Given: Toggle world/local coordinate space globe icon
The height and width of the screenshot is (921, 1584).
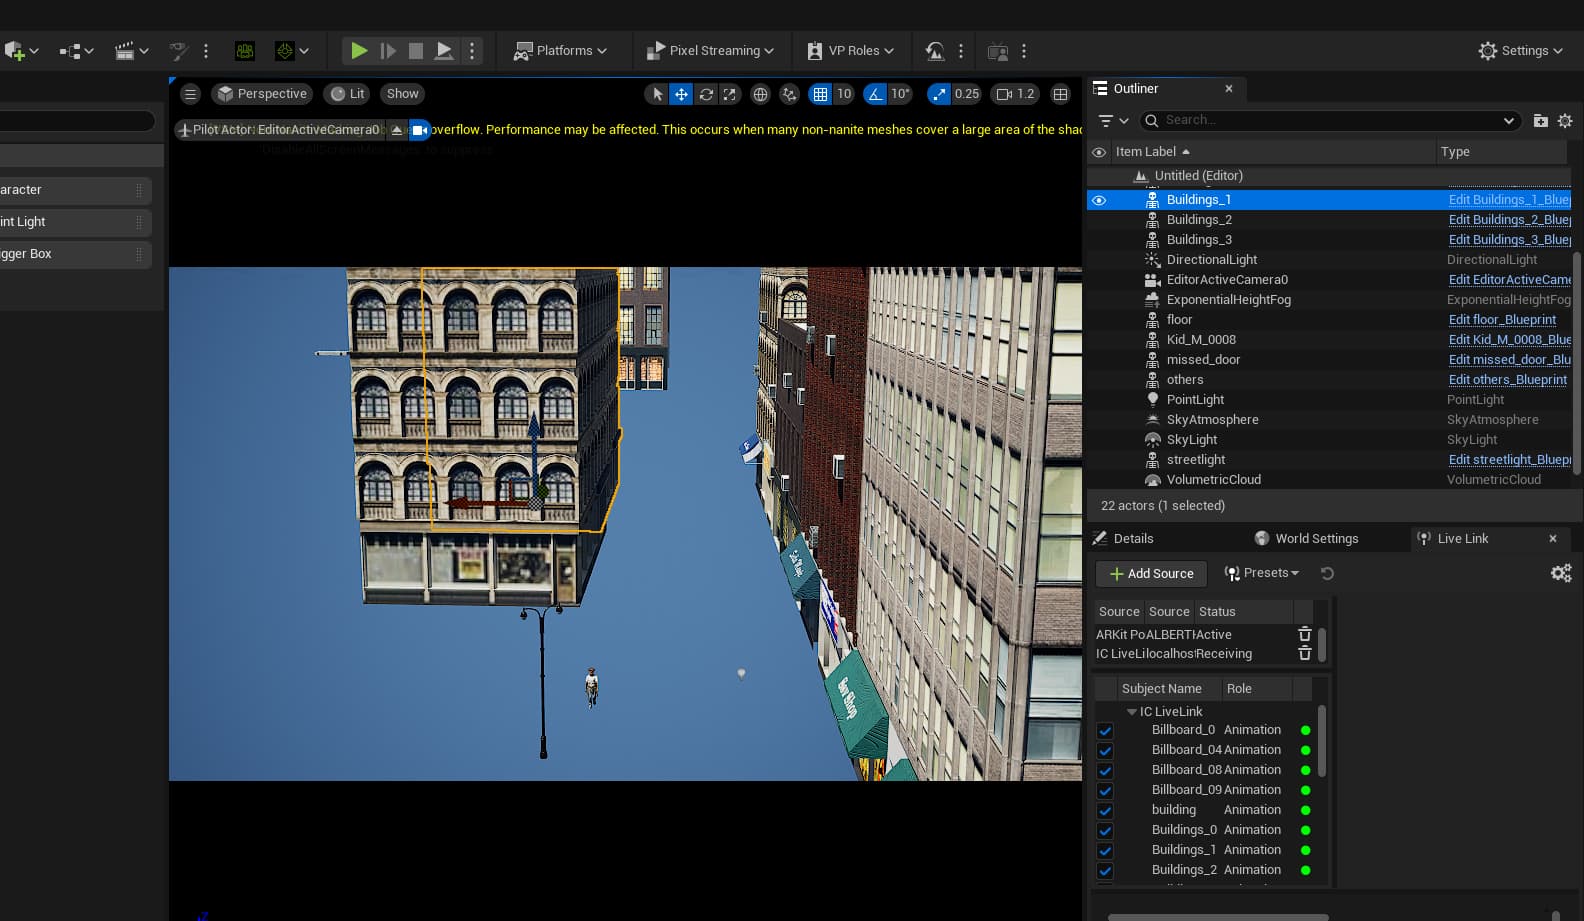Looking at the screenshot, I should tap(760, 94).
